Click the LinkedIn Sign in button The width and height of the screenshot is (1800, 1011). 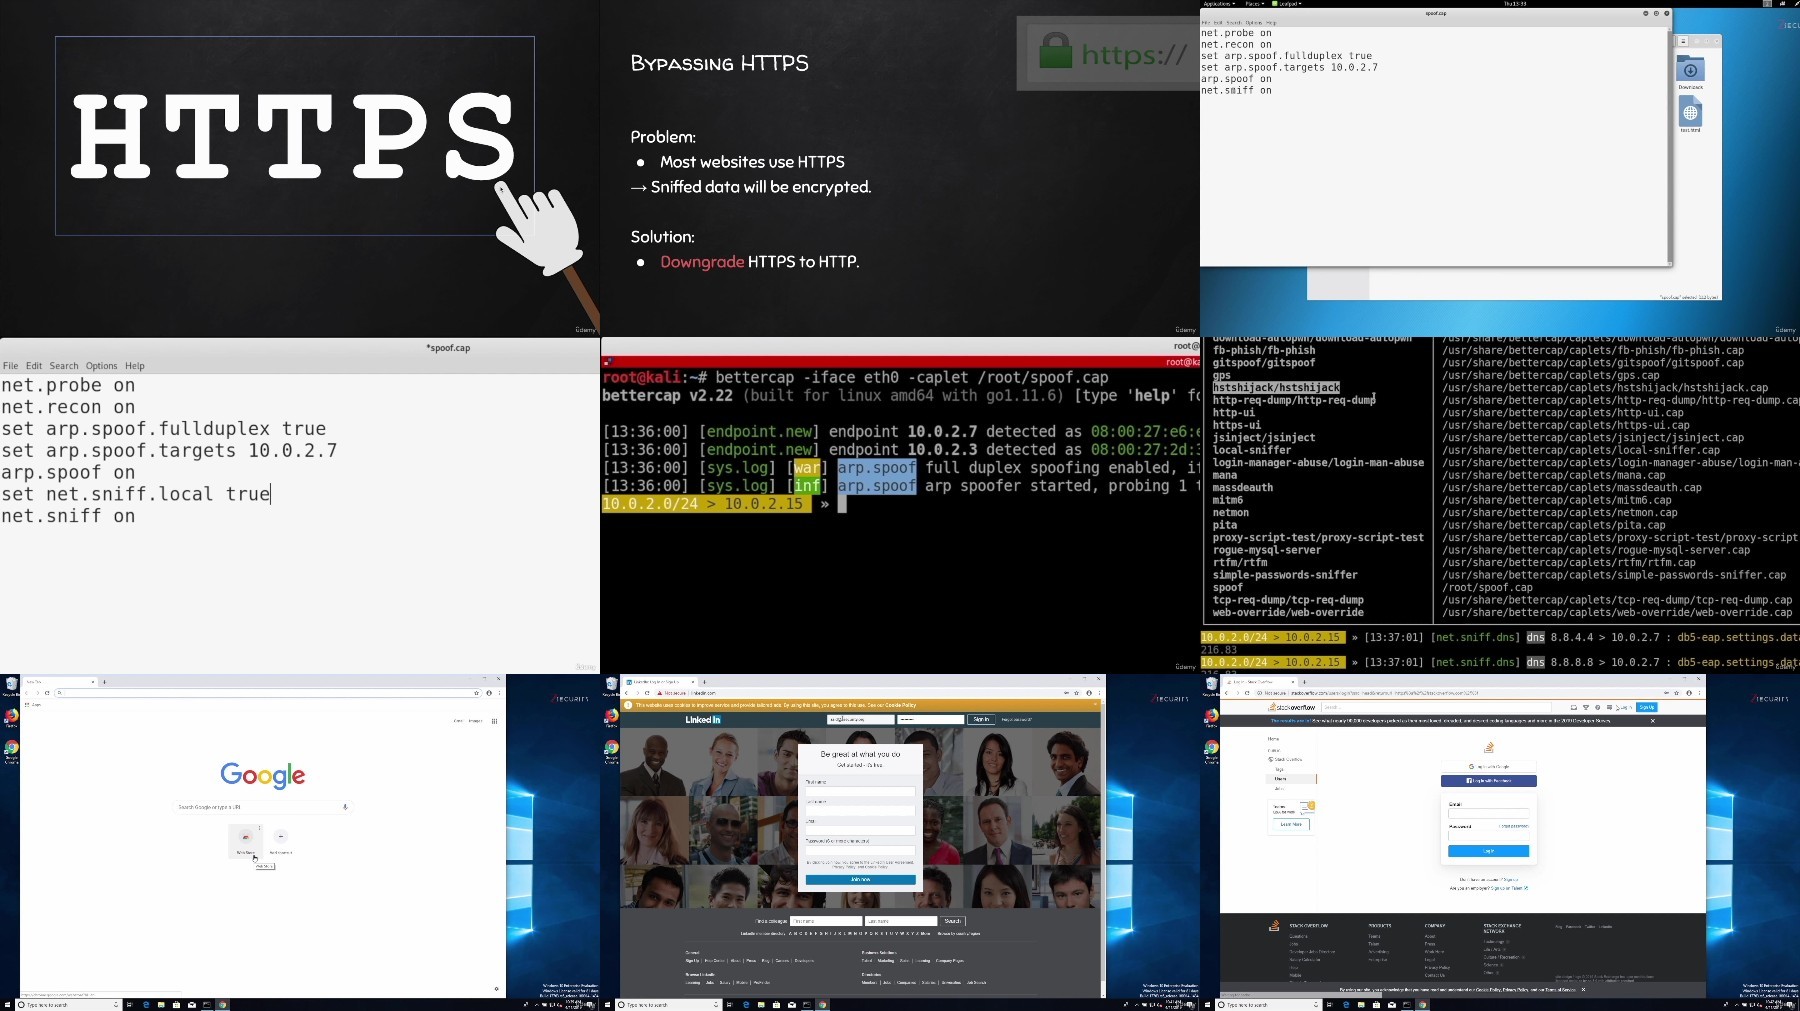tap(981, 719)
